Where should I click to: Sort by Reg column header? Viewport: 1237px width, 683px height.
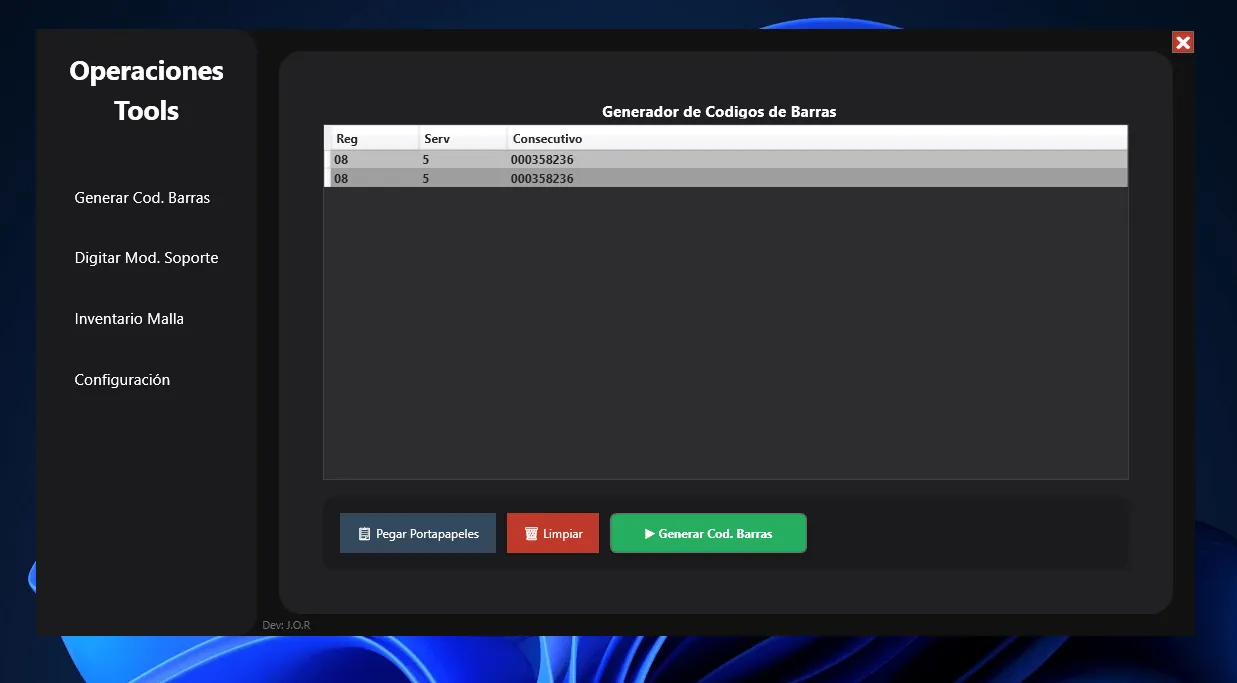(374, 138)
